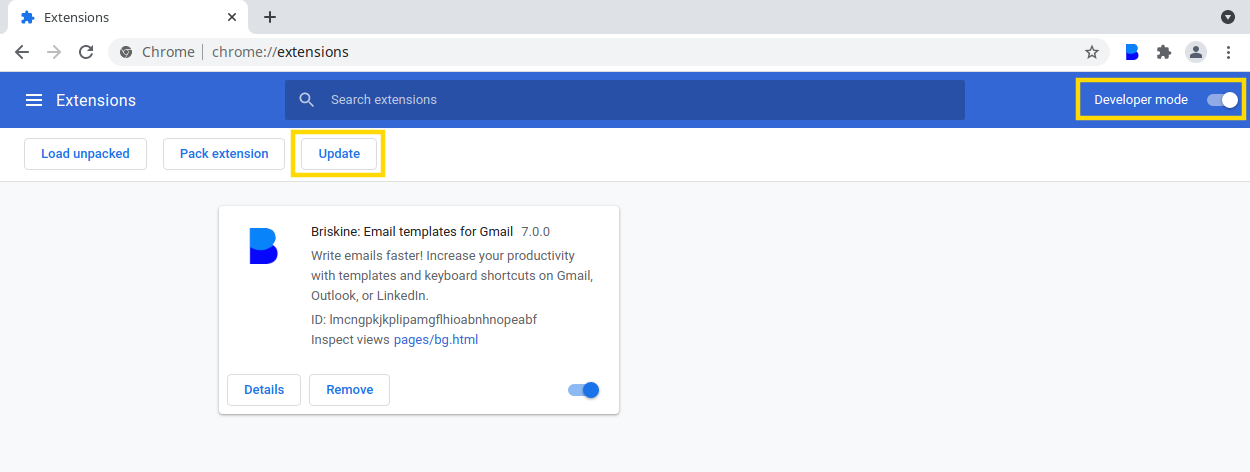This screenshot has height=472, width=1250.
Task: Click the search magnifier icon
Action: coord(307,100)
